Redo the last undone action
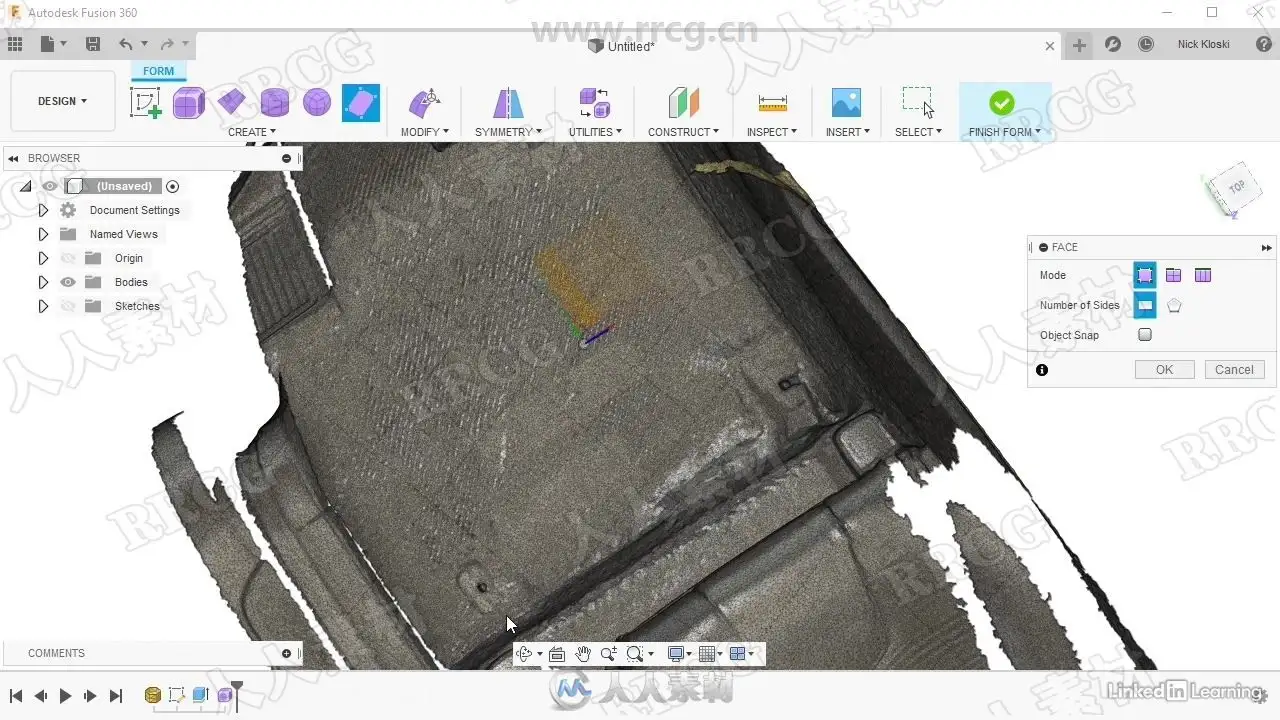 tap(167, 44)
